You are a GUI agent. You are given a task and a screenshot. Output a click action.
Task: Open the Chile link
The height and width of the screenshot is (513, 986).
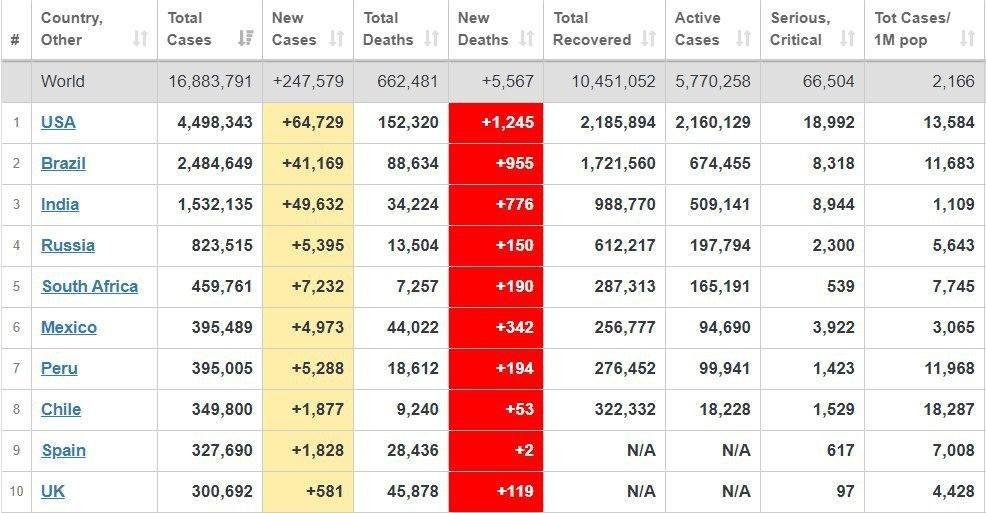click(x=61, y=410)
